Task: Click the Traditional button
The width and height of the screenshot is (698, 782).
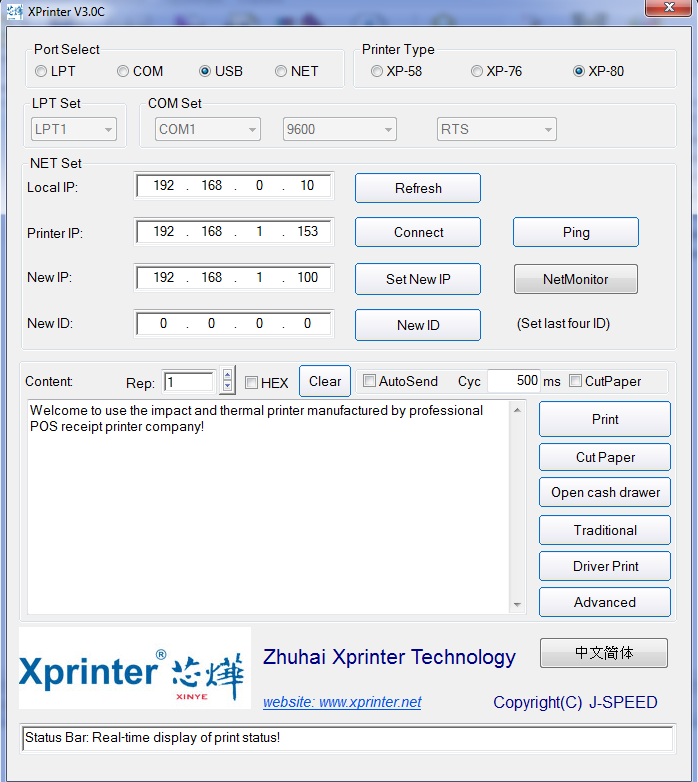Action: point(605,530)
